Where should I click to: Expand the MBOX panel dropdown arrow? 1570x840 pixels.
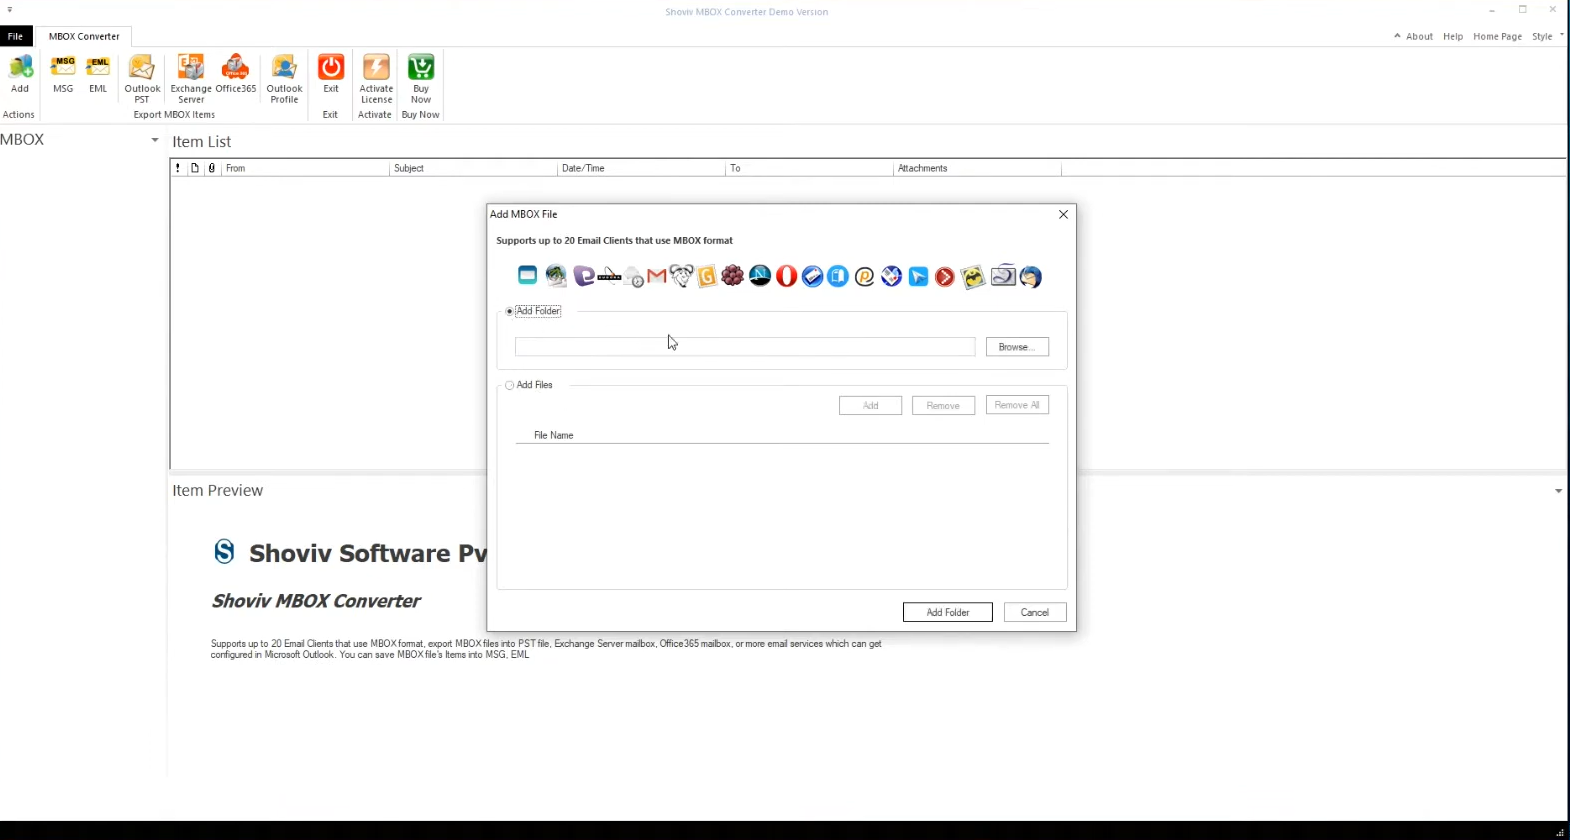tap(155, 140)
